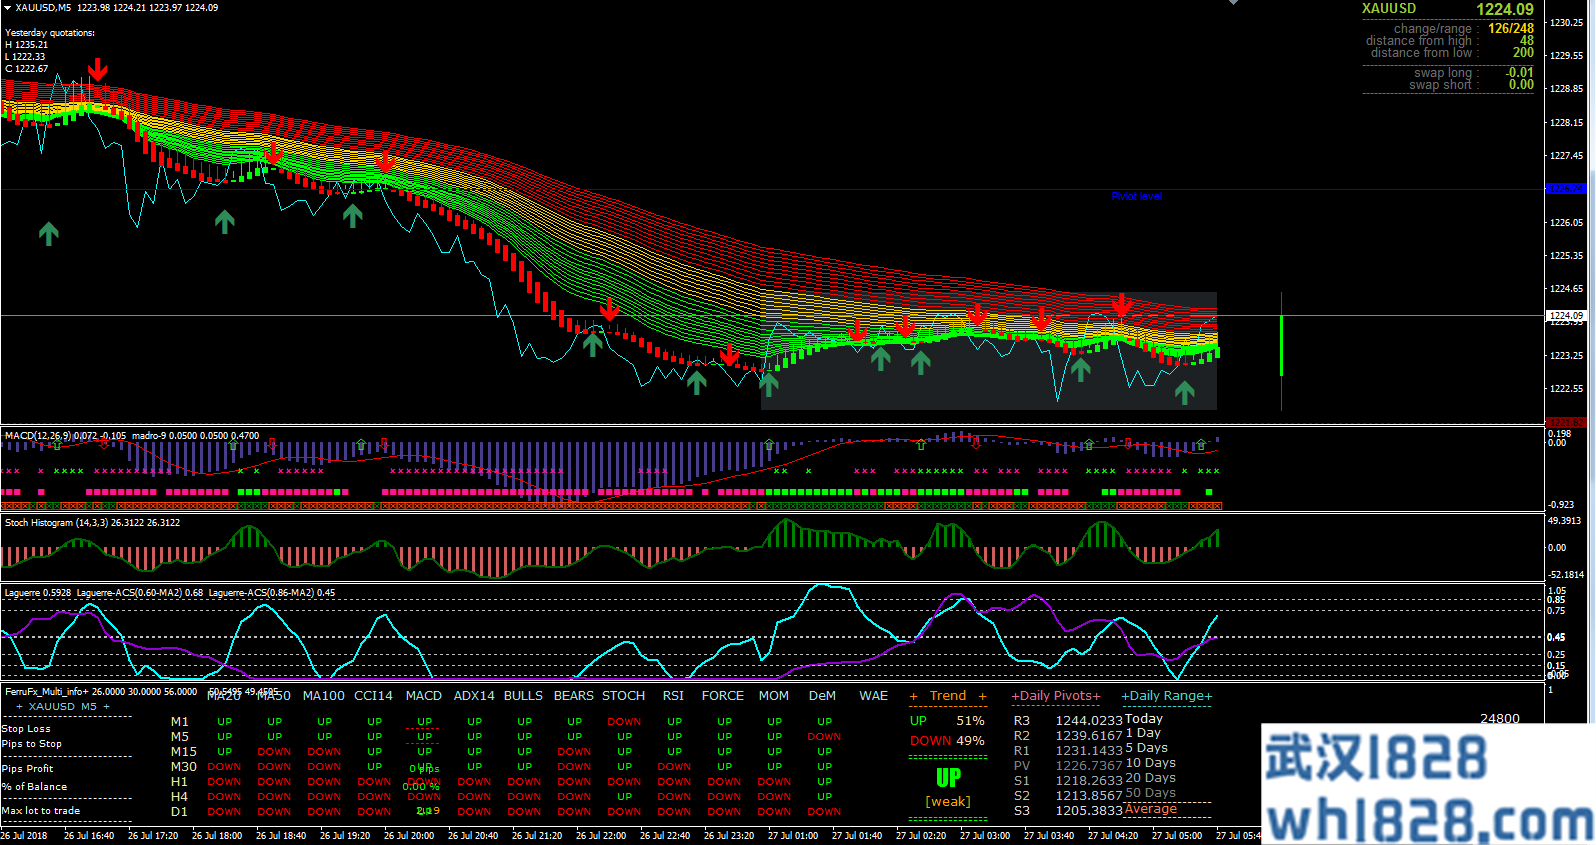The height and width of the screenshot is (845, 1596).
Task: Click the "27 Jul 03:00" time axis label
Action: click(x=985, y=836)
